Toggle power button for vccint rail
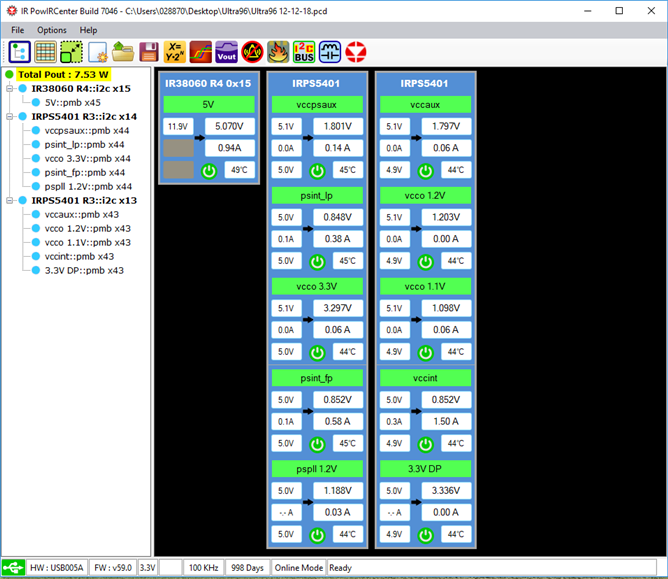The width and height of the screenshot is (668, 579). pyautogui.click(x=425, y=444)
